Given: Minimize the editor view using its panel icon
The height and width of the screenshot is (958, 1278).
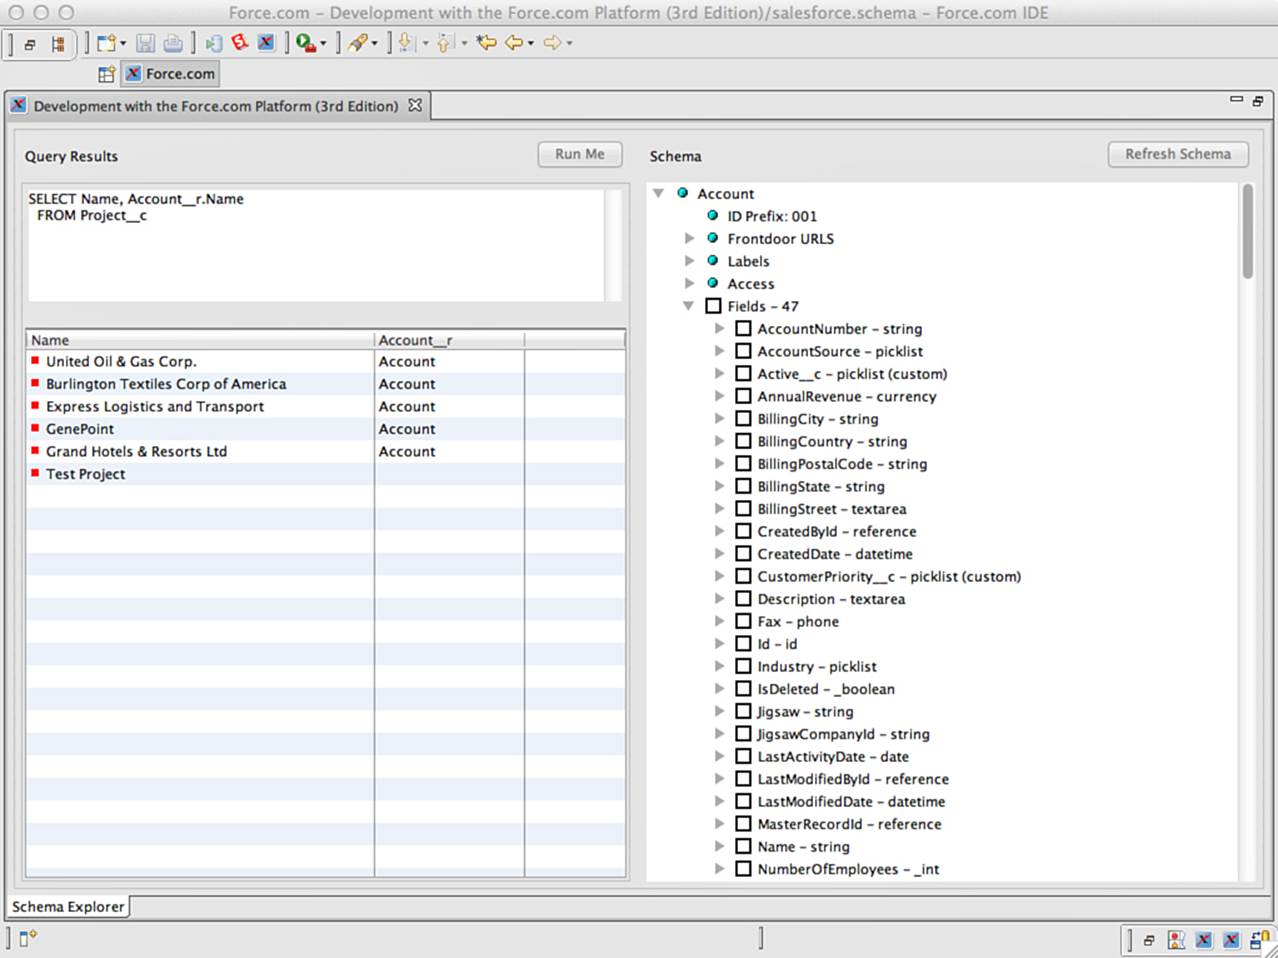Looking at the screenshot, I should click(1236, 100).
